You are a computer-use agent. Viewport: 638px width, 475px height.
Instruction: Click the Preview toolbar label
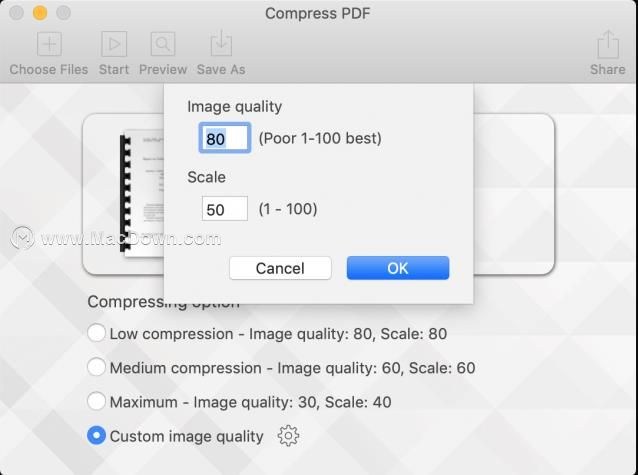pos(163,70)
